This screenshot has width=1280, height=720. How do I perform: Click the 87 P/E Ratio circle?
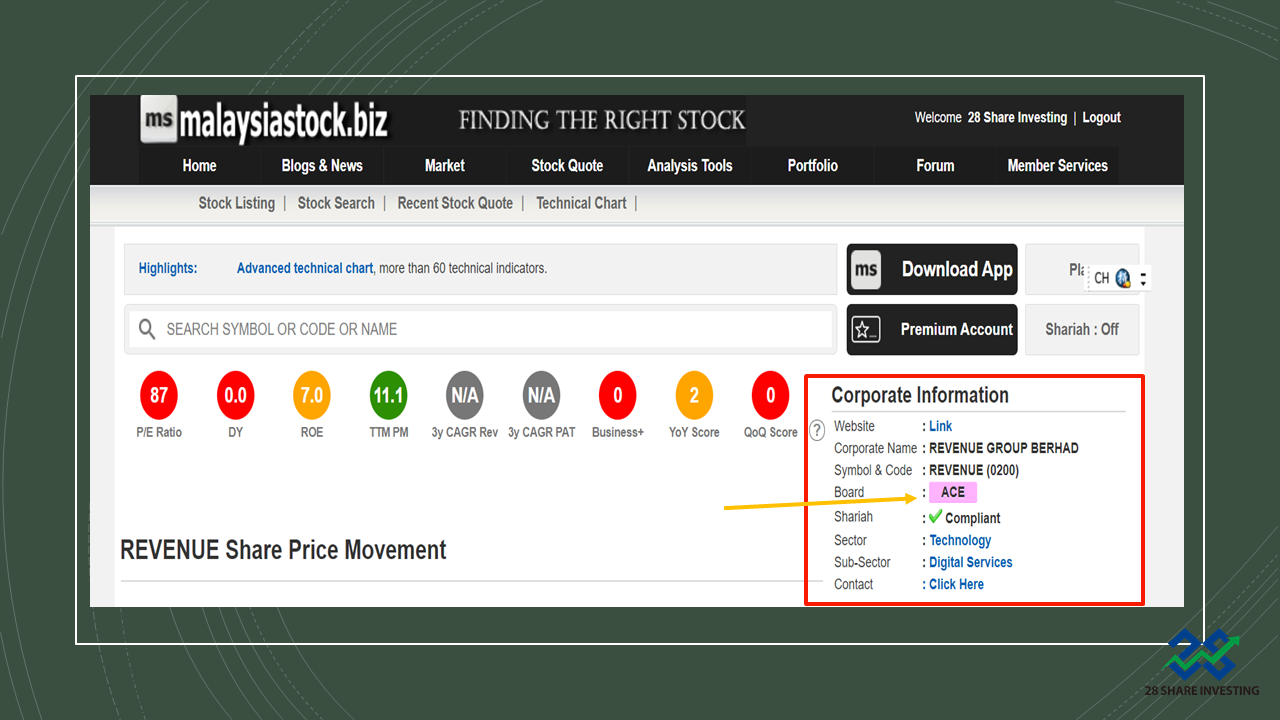(159, 396)
